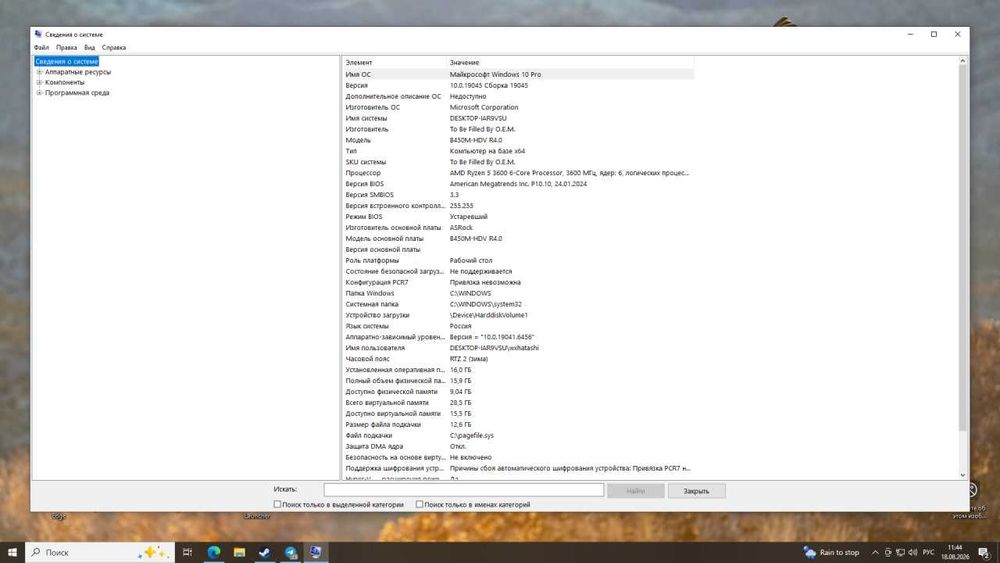Image resolution: width=1000 pixels, height=563 pixels.
Task: Close the System Information window
Action: click(957, 34)
